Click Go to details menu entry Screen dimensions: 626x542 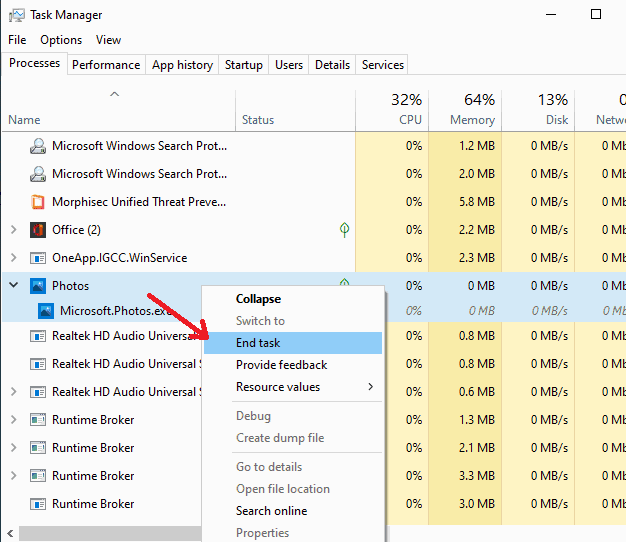click(x=293, y=467)
